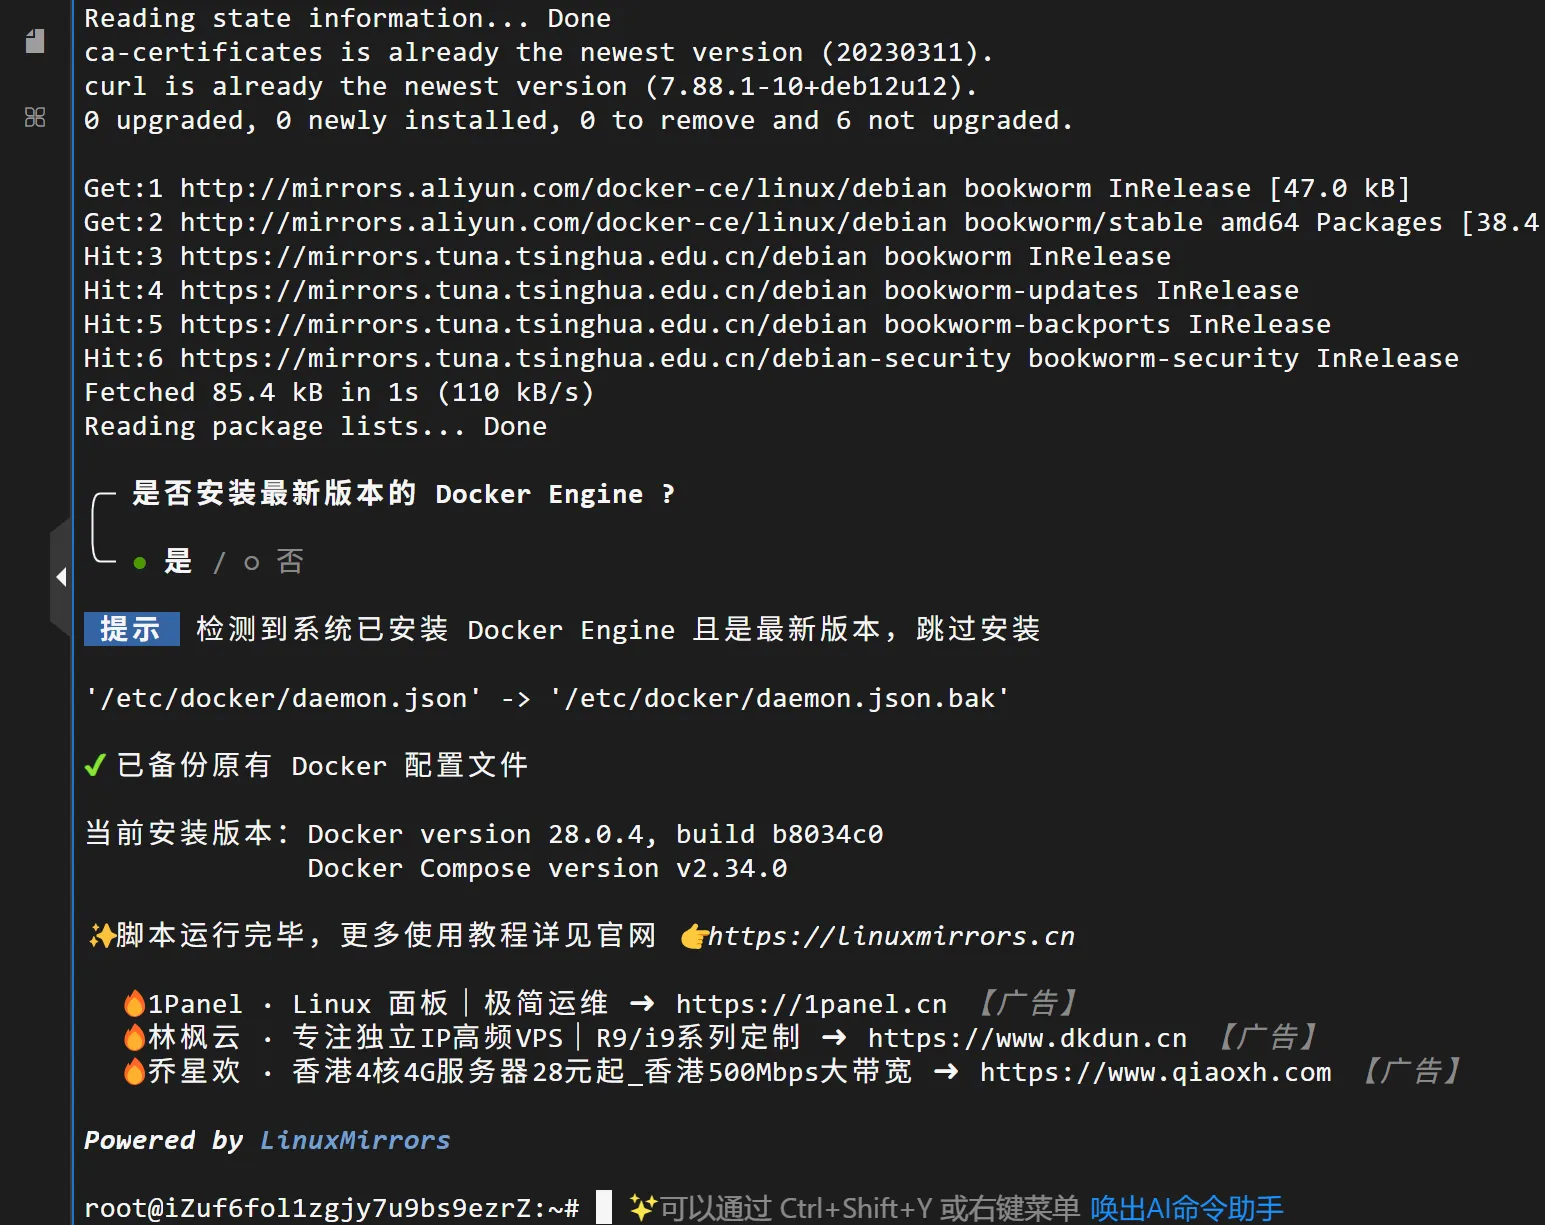The width and height of the screenshot is (1545, 1225).
Task: Click the pointing hand icon before linuxmirrors URL
Action: (x=693, y=936)
